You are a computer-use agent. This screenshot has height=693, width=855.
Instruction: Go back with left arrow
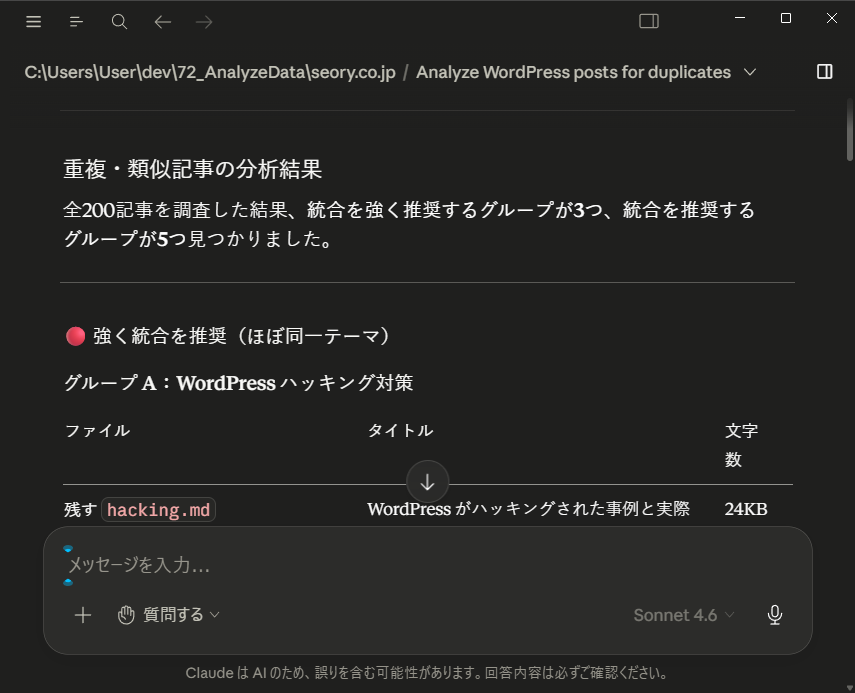[162, 22]
